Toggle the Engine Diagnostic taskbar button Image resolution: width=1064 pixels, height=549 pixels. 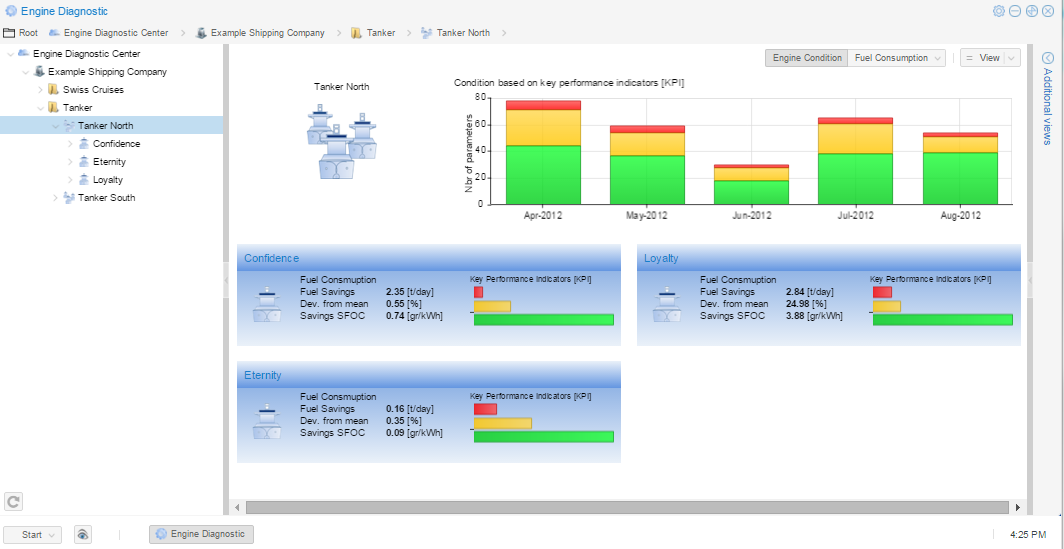(201, 534)
